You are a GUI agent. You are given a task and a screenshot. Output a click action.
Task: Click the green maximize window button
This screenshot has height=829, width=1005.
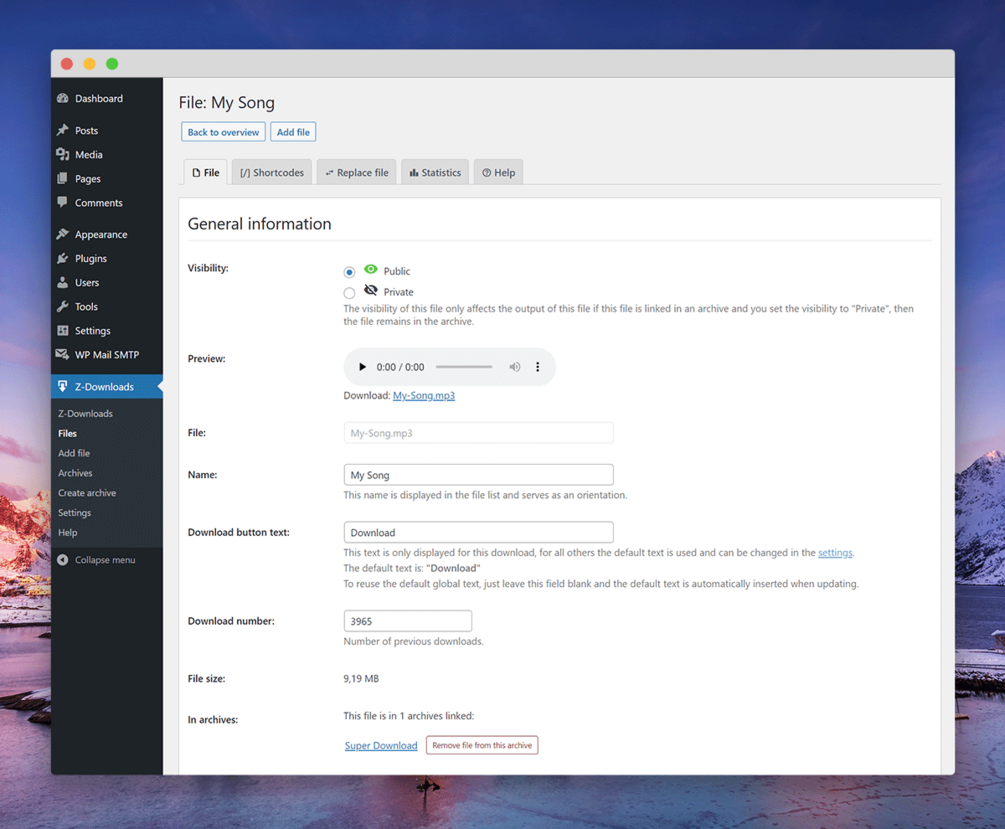112,63
